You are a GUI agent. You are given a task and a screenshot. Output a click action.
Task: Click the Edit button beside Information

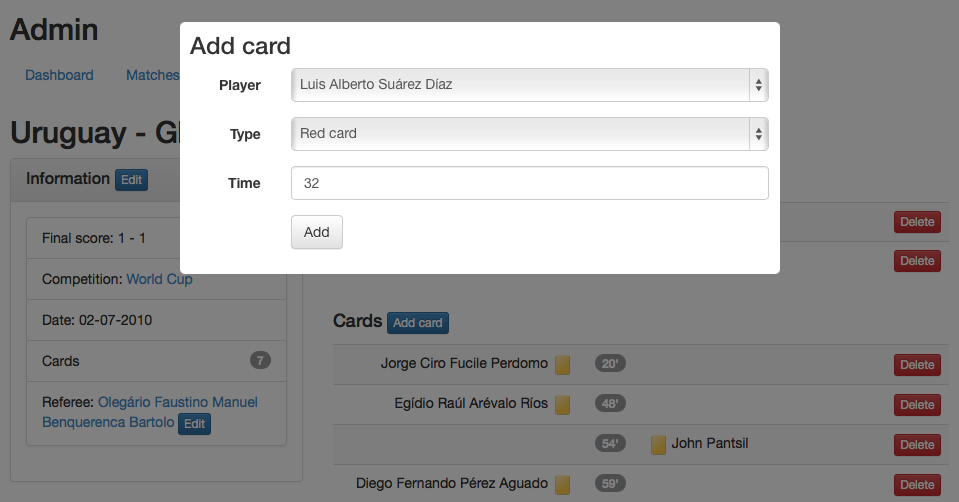[131, 180]
